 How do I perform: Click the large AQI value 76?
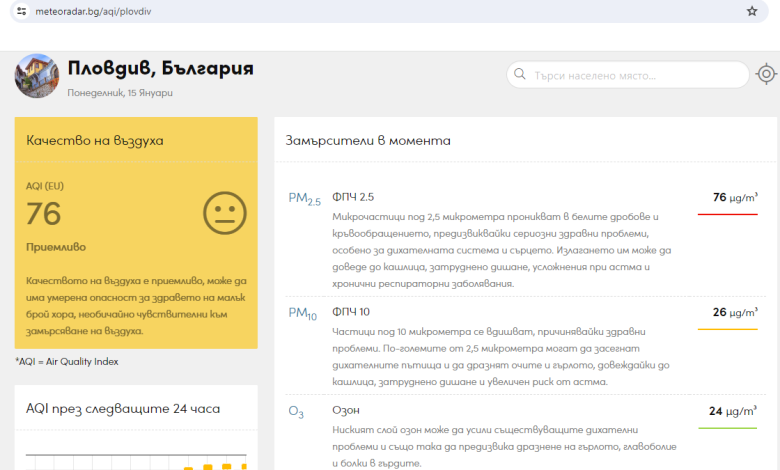coord(44,214)
